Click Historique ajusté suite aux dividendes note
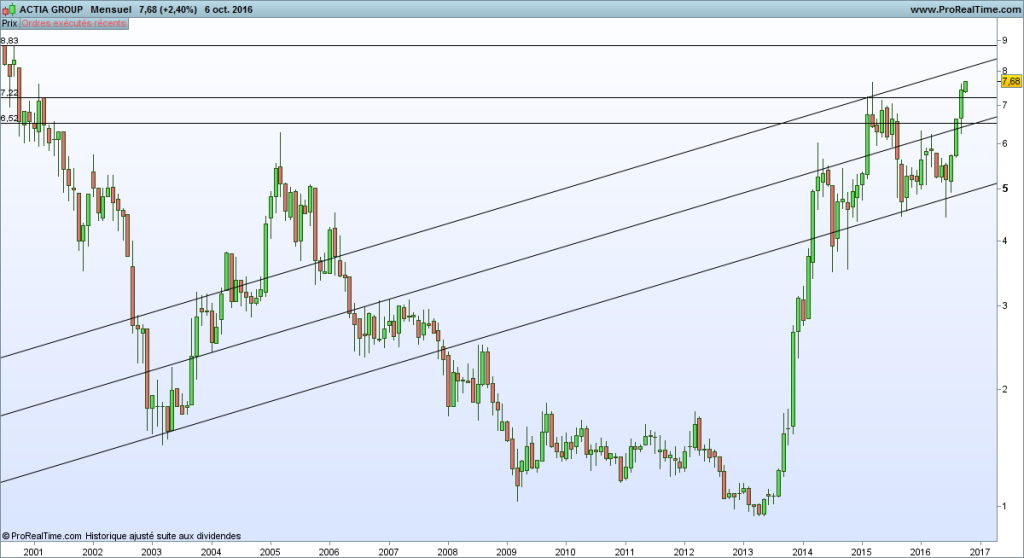 pyautogui.click(x=163, y=536)
